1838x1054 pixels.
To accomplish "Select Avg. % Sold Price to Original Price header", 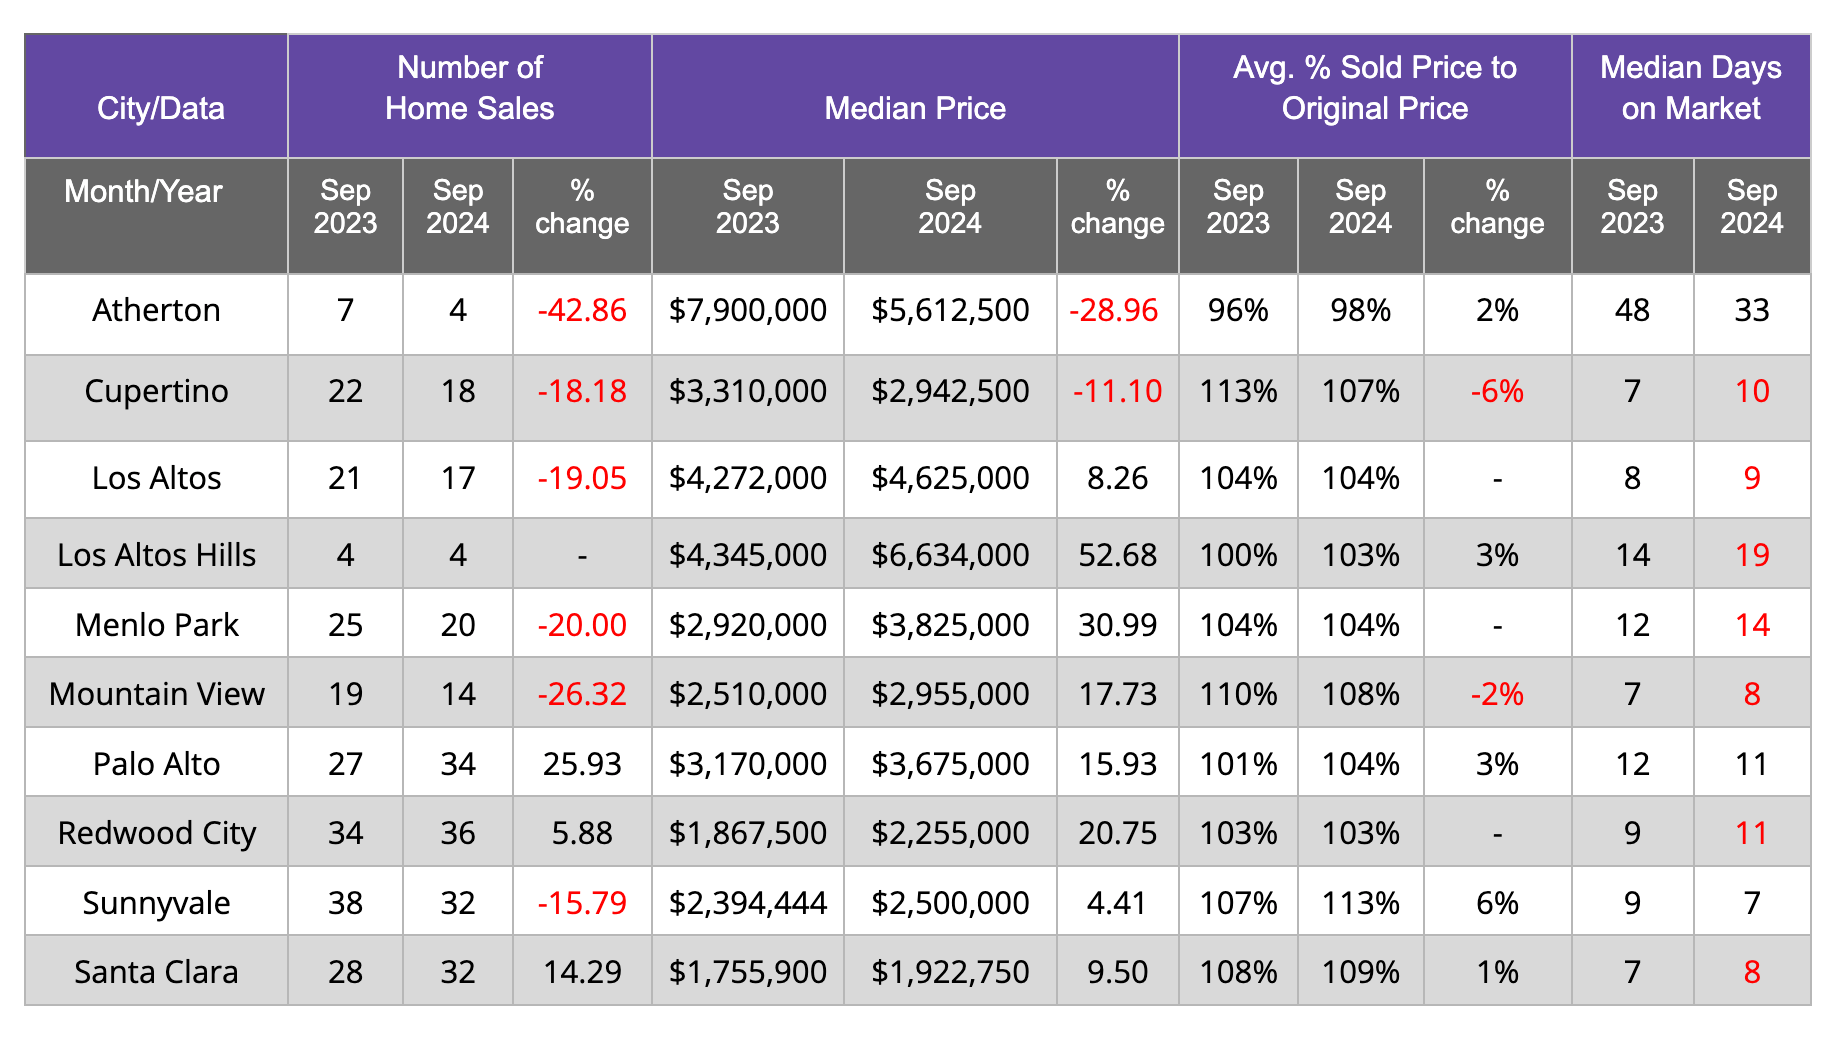I will (x=1374, y=88).
